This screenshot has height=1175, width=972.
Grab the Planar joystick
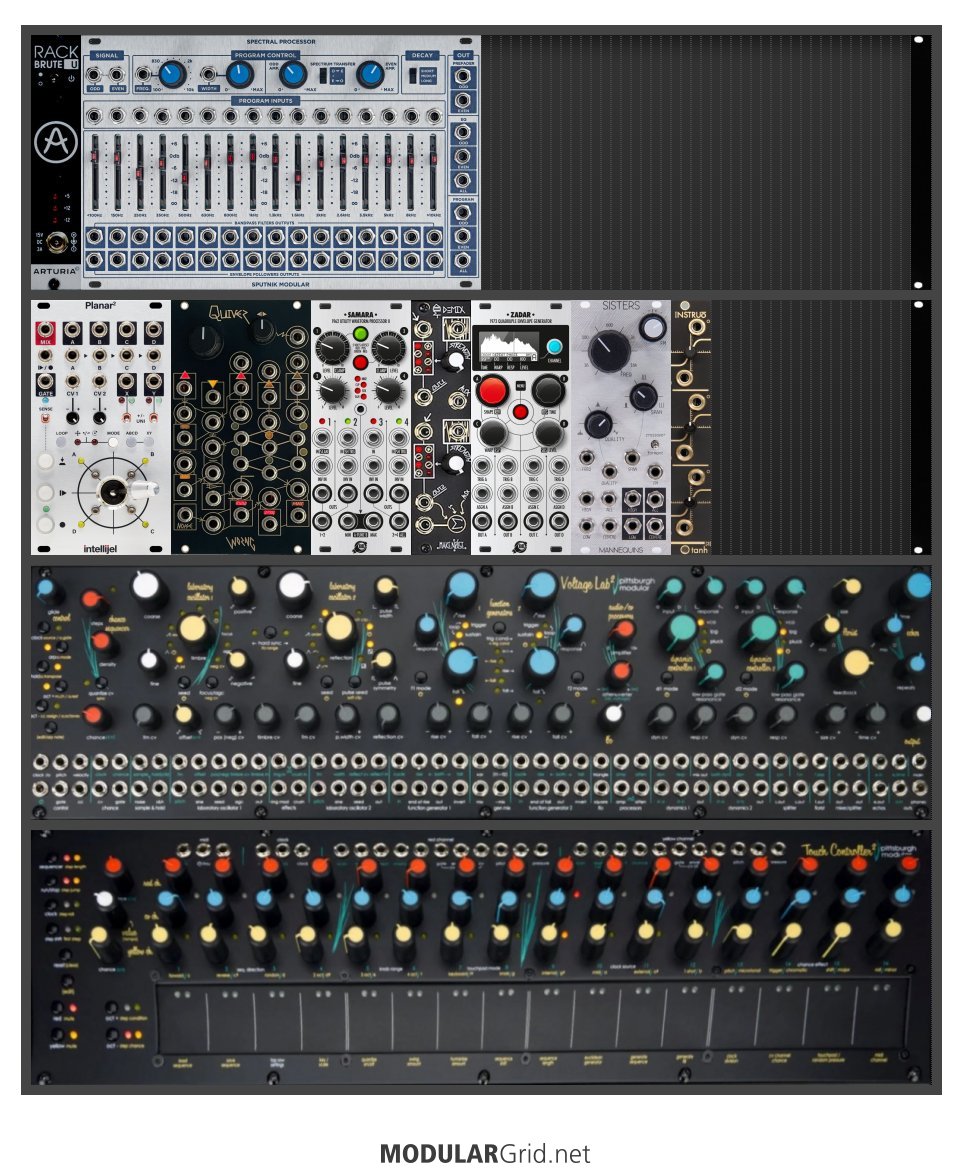click(x=115, y=492)
